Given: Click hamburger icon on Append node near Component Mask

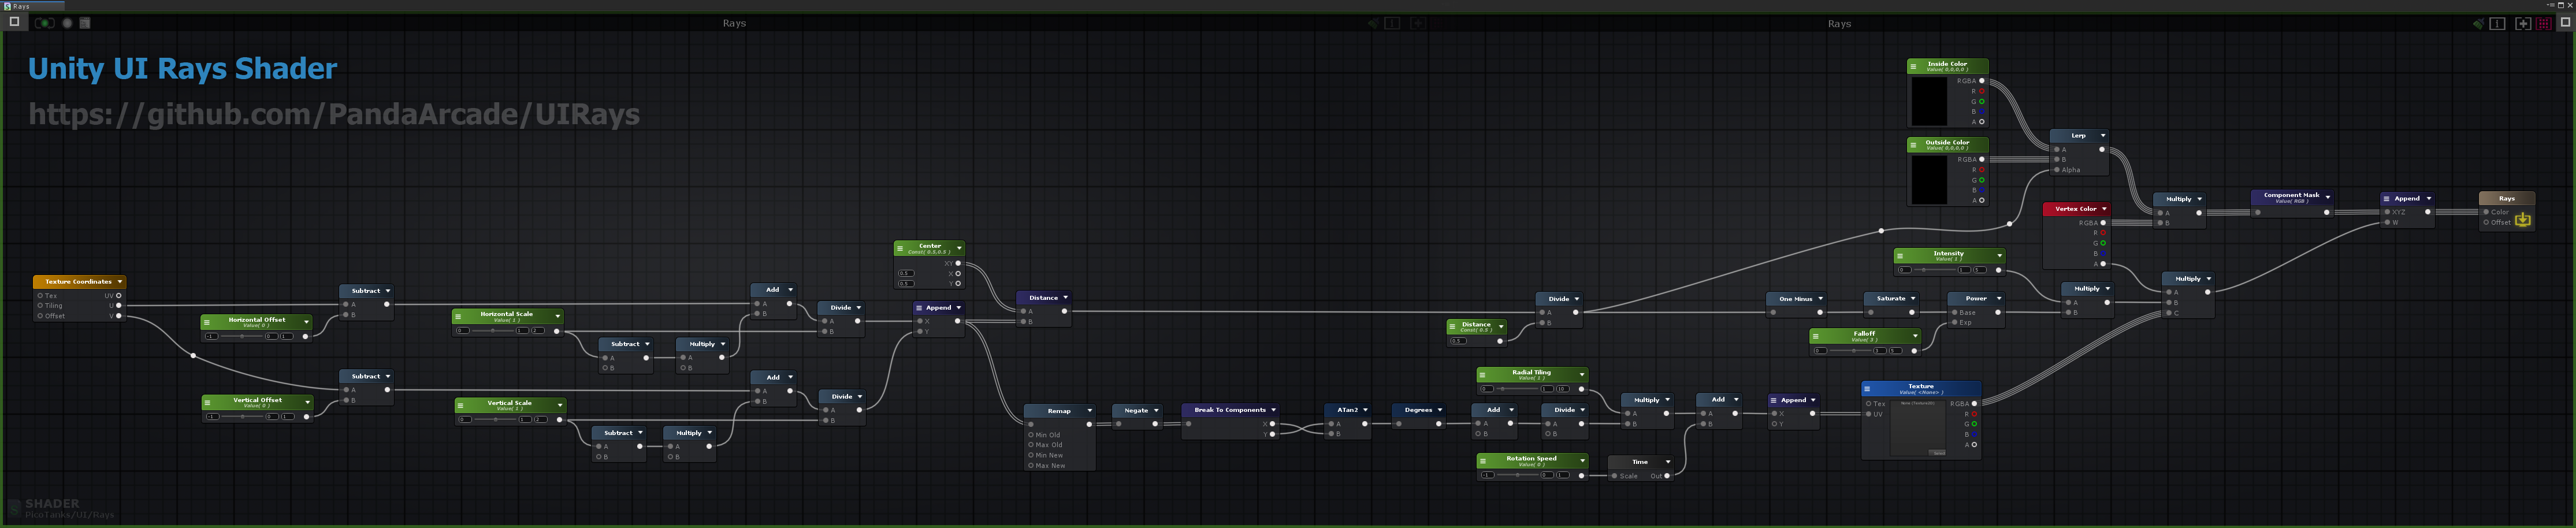Looking at the screenshot, I should tap(2387, 198).
